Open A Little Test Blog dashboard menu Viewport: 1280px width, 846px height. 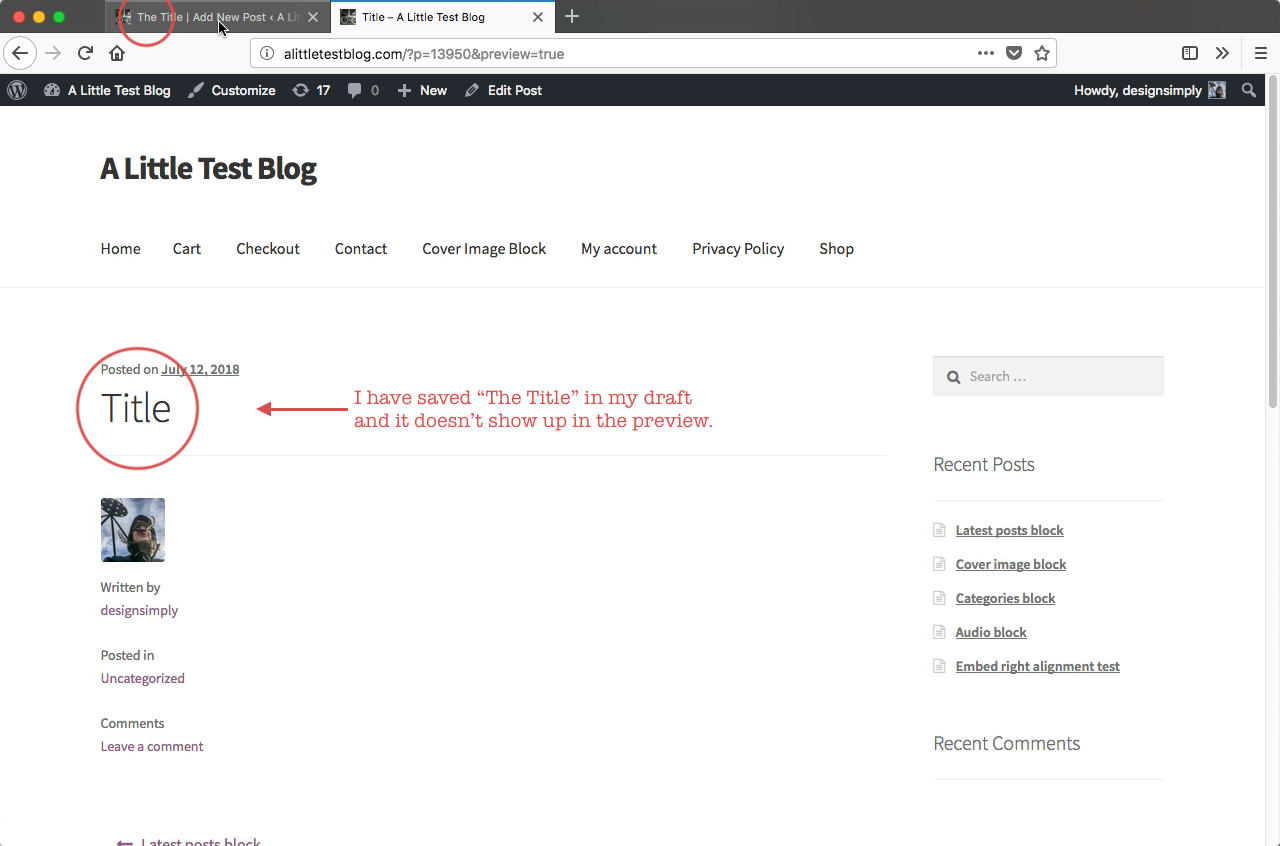(x=107, y=90)
